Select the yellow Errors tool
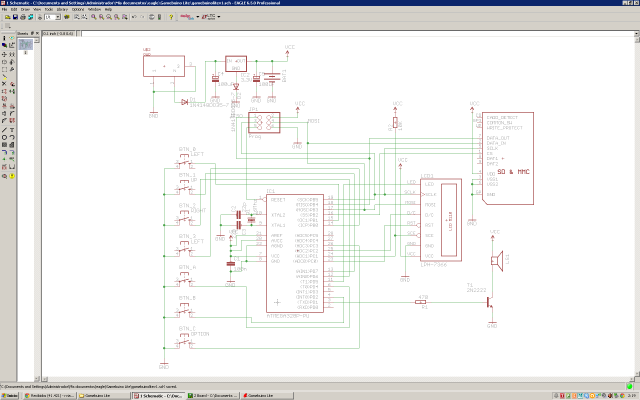Image resolution: width=640 pixels, height=400 pixels. click(x=12, y=176)
